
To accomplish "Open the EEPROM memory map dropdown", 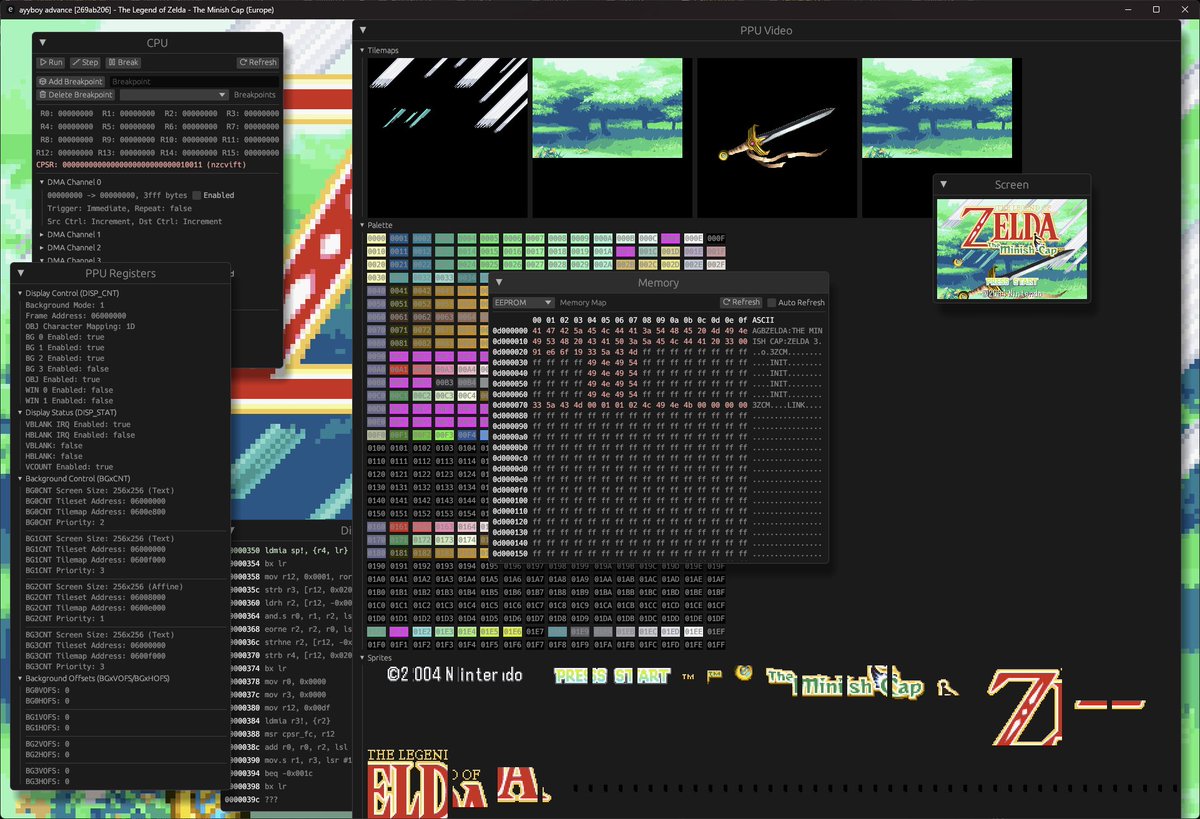I will tap(523, 302).
